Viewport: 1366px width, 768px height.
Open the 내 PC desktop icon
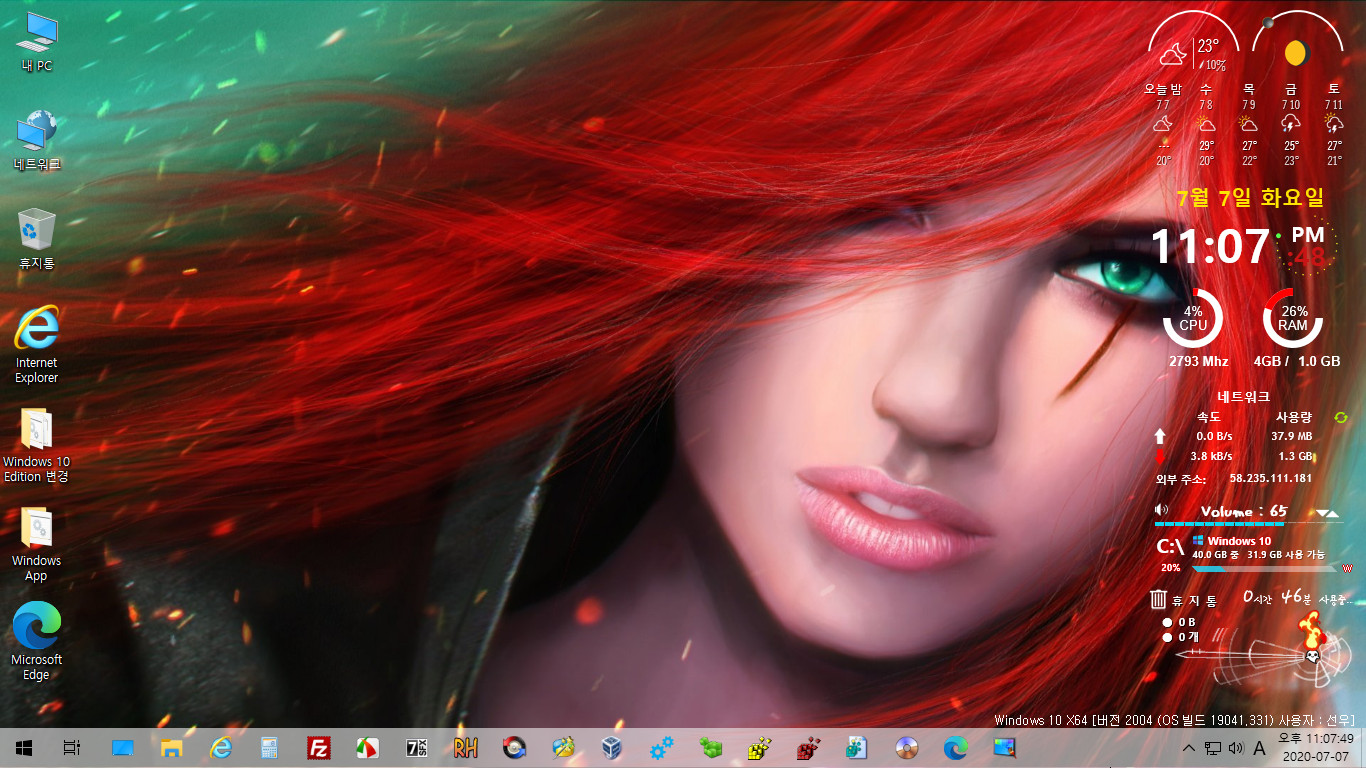[x=37, y=43]
